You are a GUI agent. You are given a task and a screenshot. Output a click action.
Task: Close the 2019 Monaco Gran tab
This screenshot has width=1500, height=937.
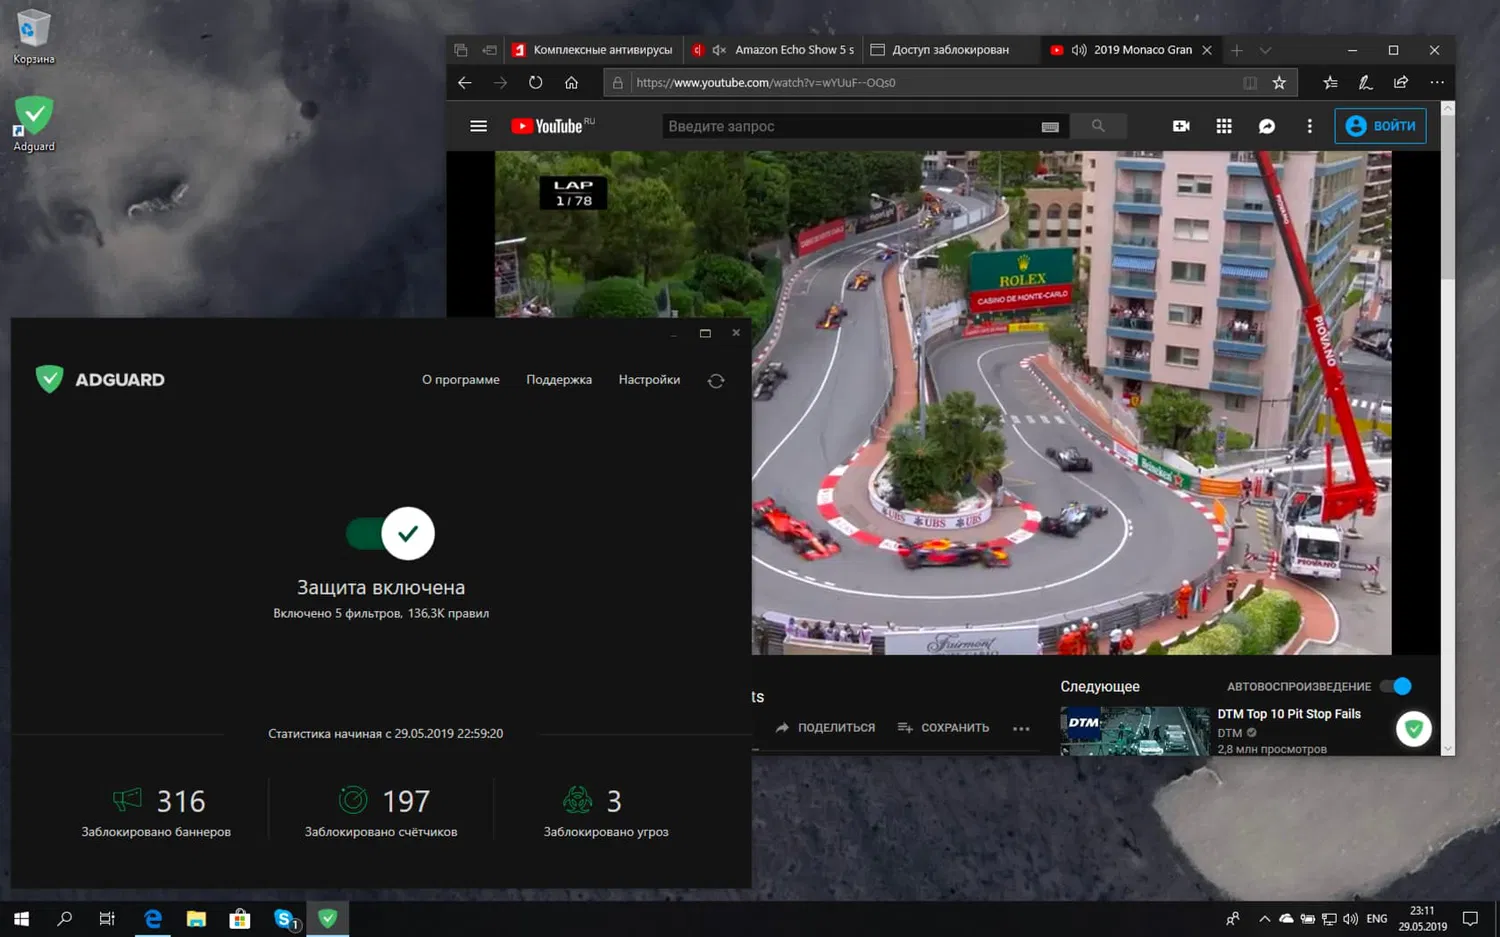click(1207, 50)
